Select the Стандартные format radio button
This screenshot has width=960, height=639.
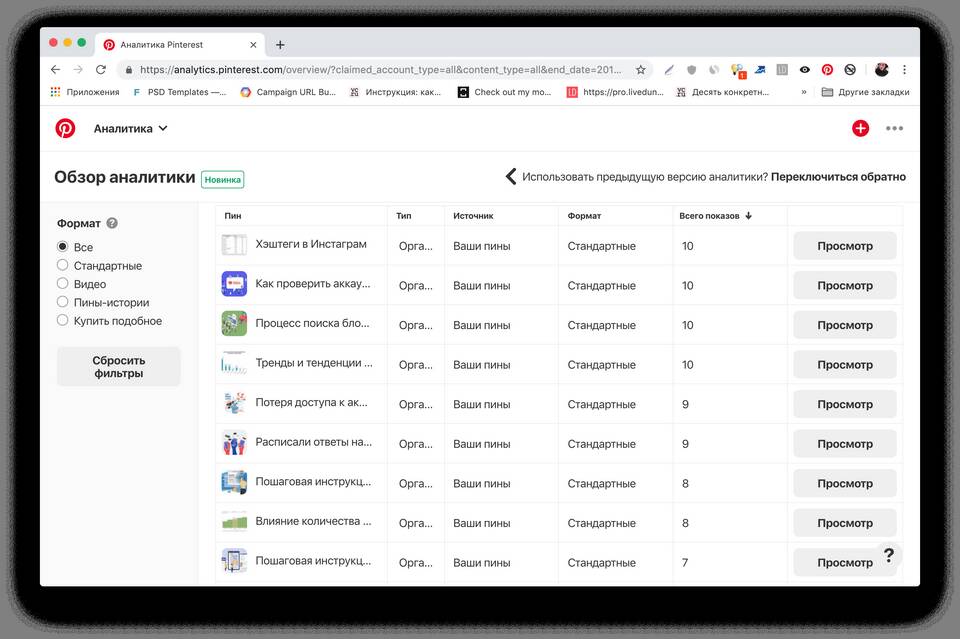[x=63, y=265]
